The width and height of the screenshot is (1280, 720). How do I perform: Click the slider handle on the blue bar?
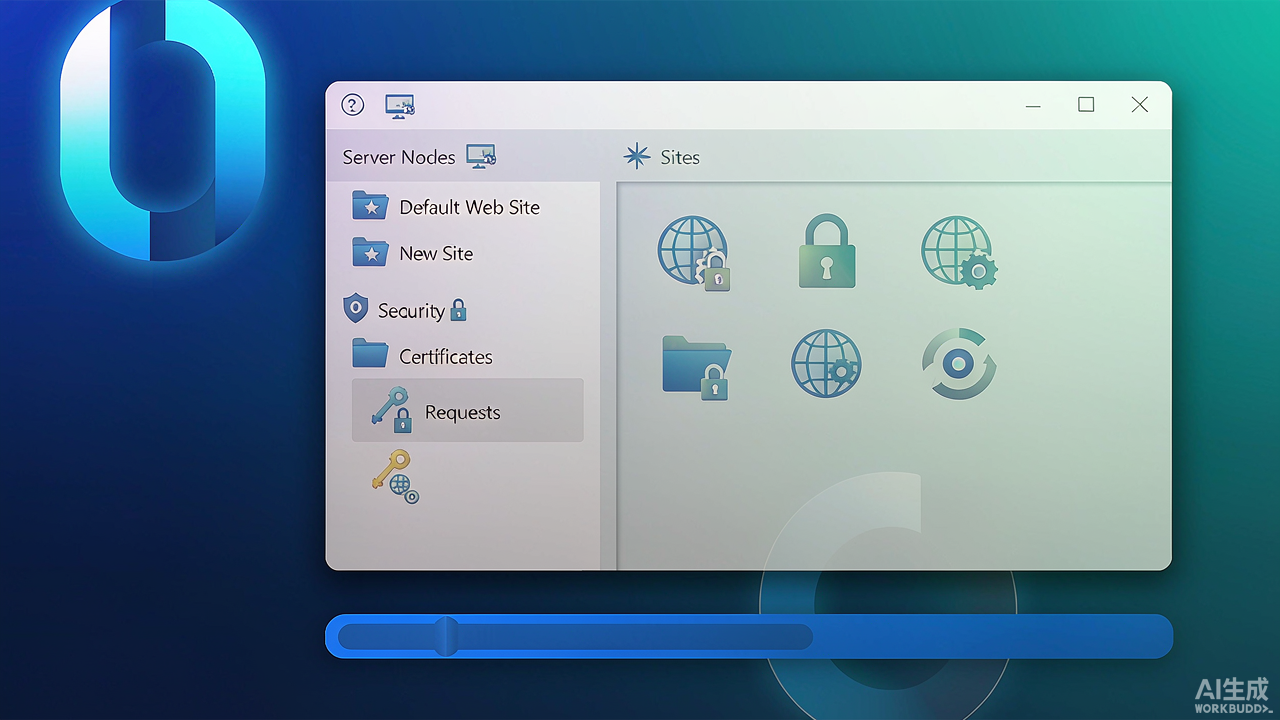pos(446,636)
